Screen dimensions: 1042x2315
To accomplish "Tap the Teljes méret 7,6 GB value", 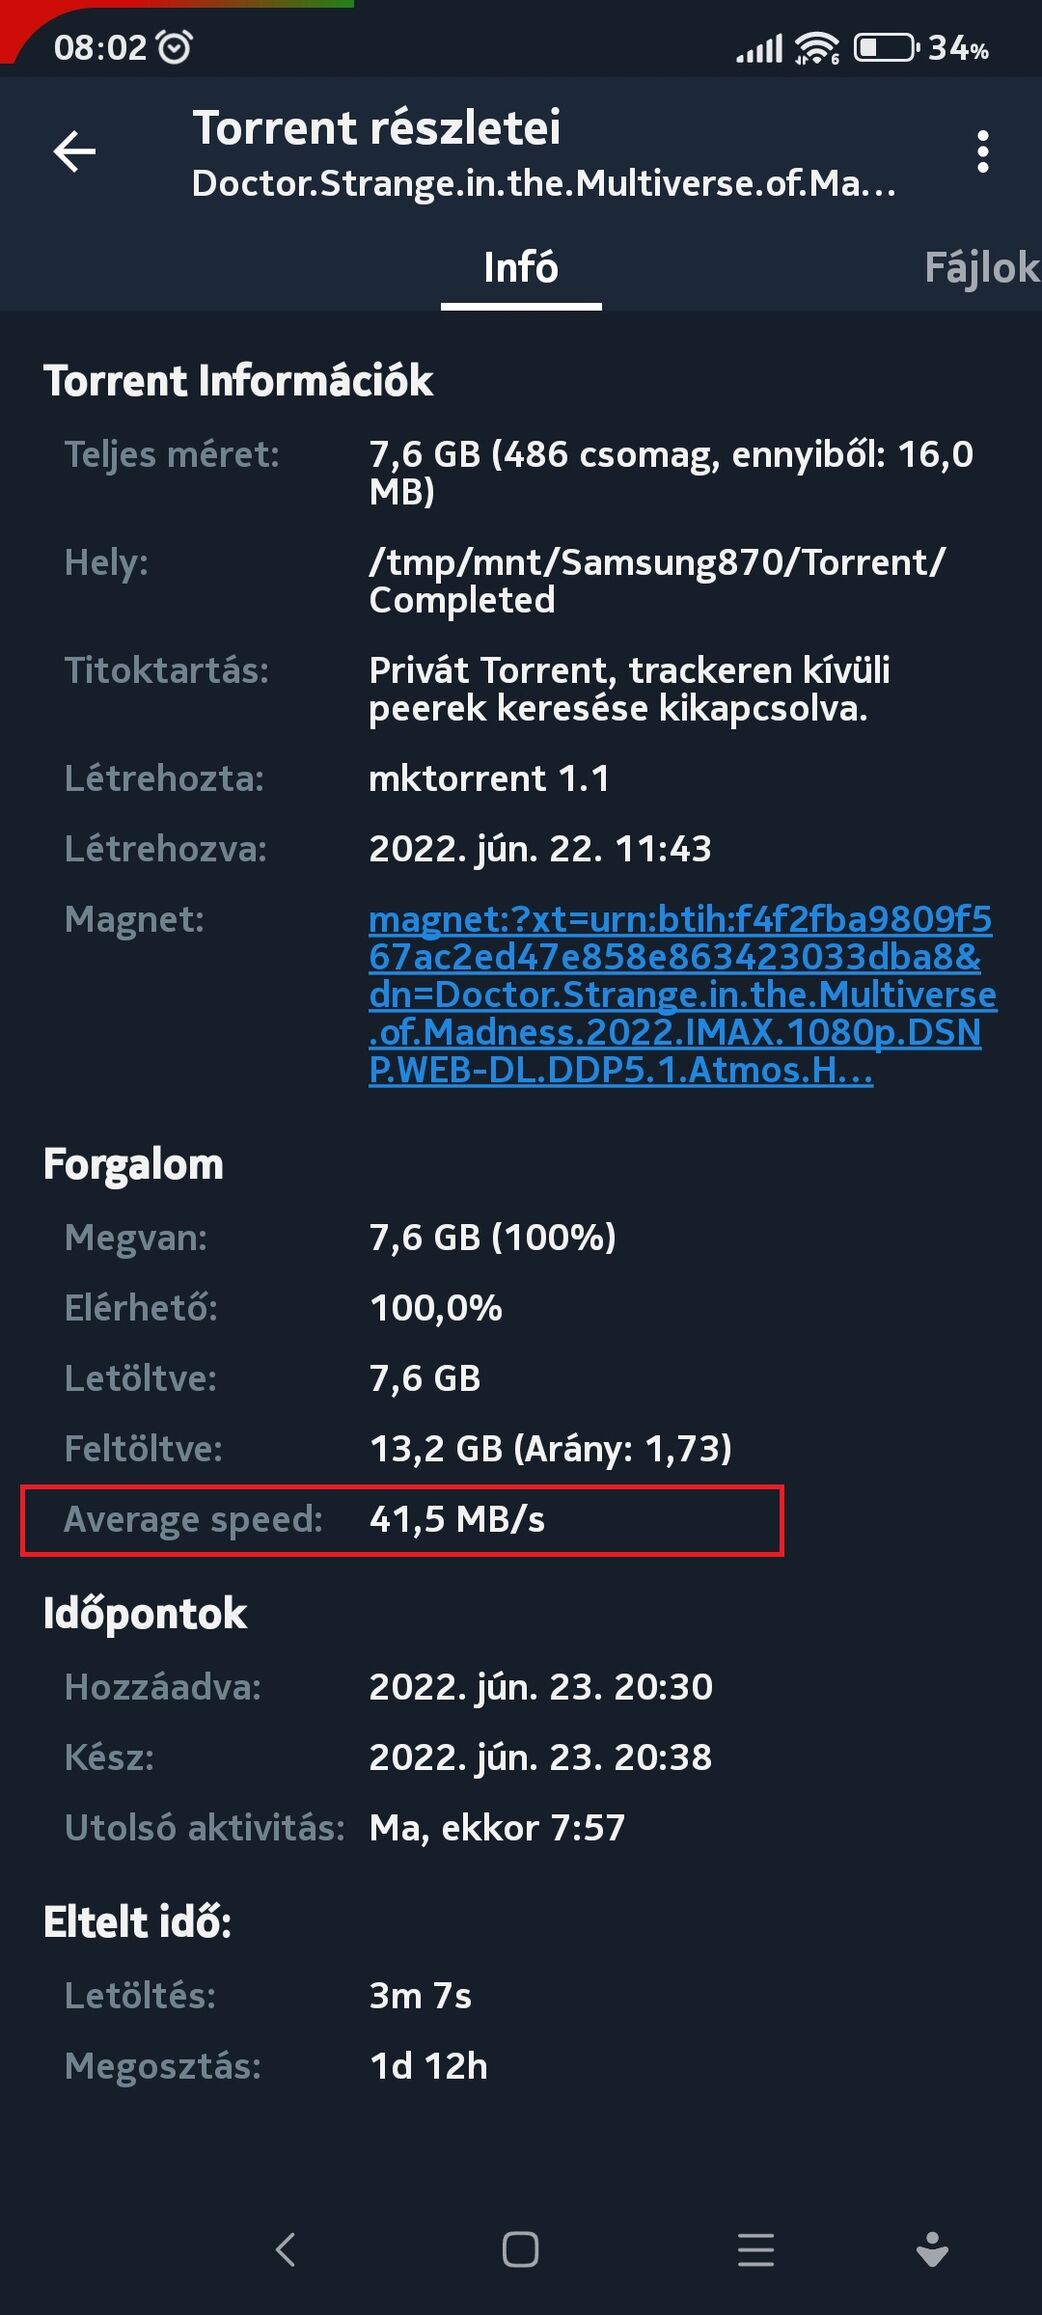I will point(671,473).
